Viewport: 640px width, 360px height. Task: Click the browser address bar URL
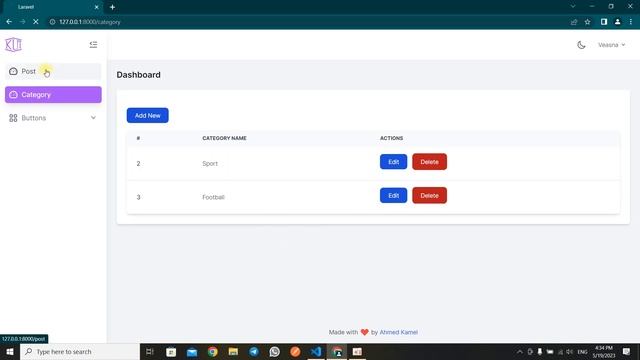pos(90,22)
